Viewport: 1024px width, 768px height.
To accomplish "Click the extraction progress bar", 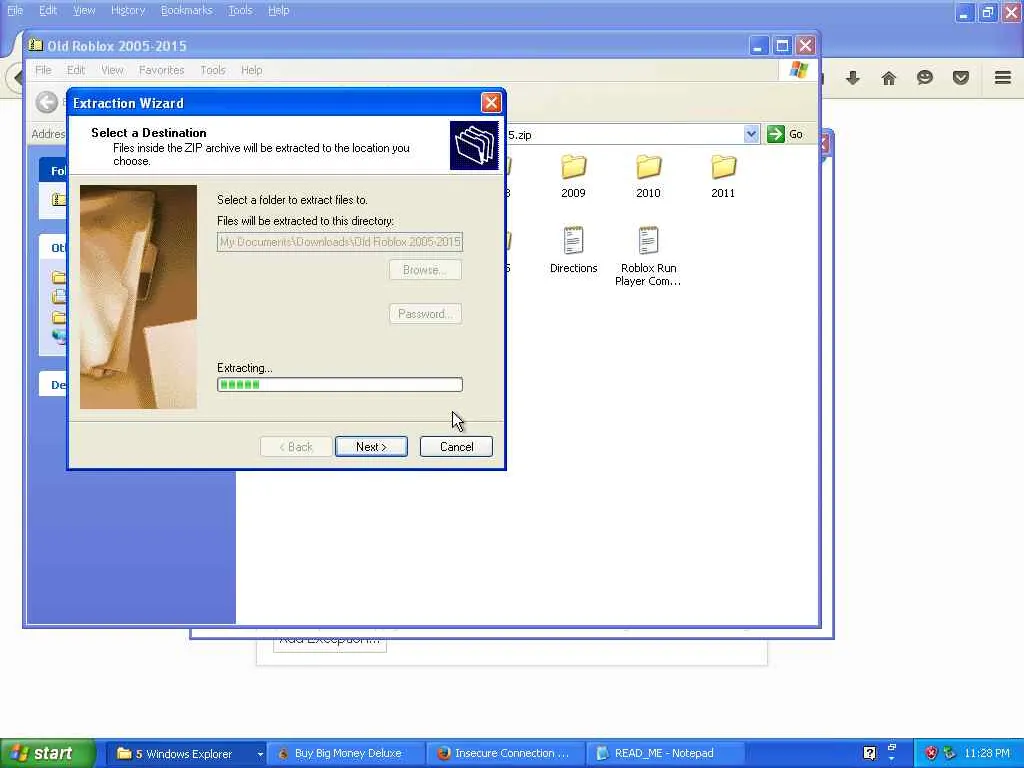I will pyautogui.click(x=340, y=385).
